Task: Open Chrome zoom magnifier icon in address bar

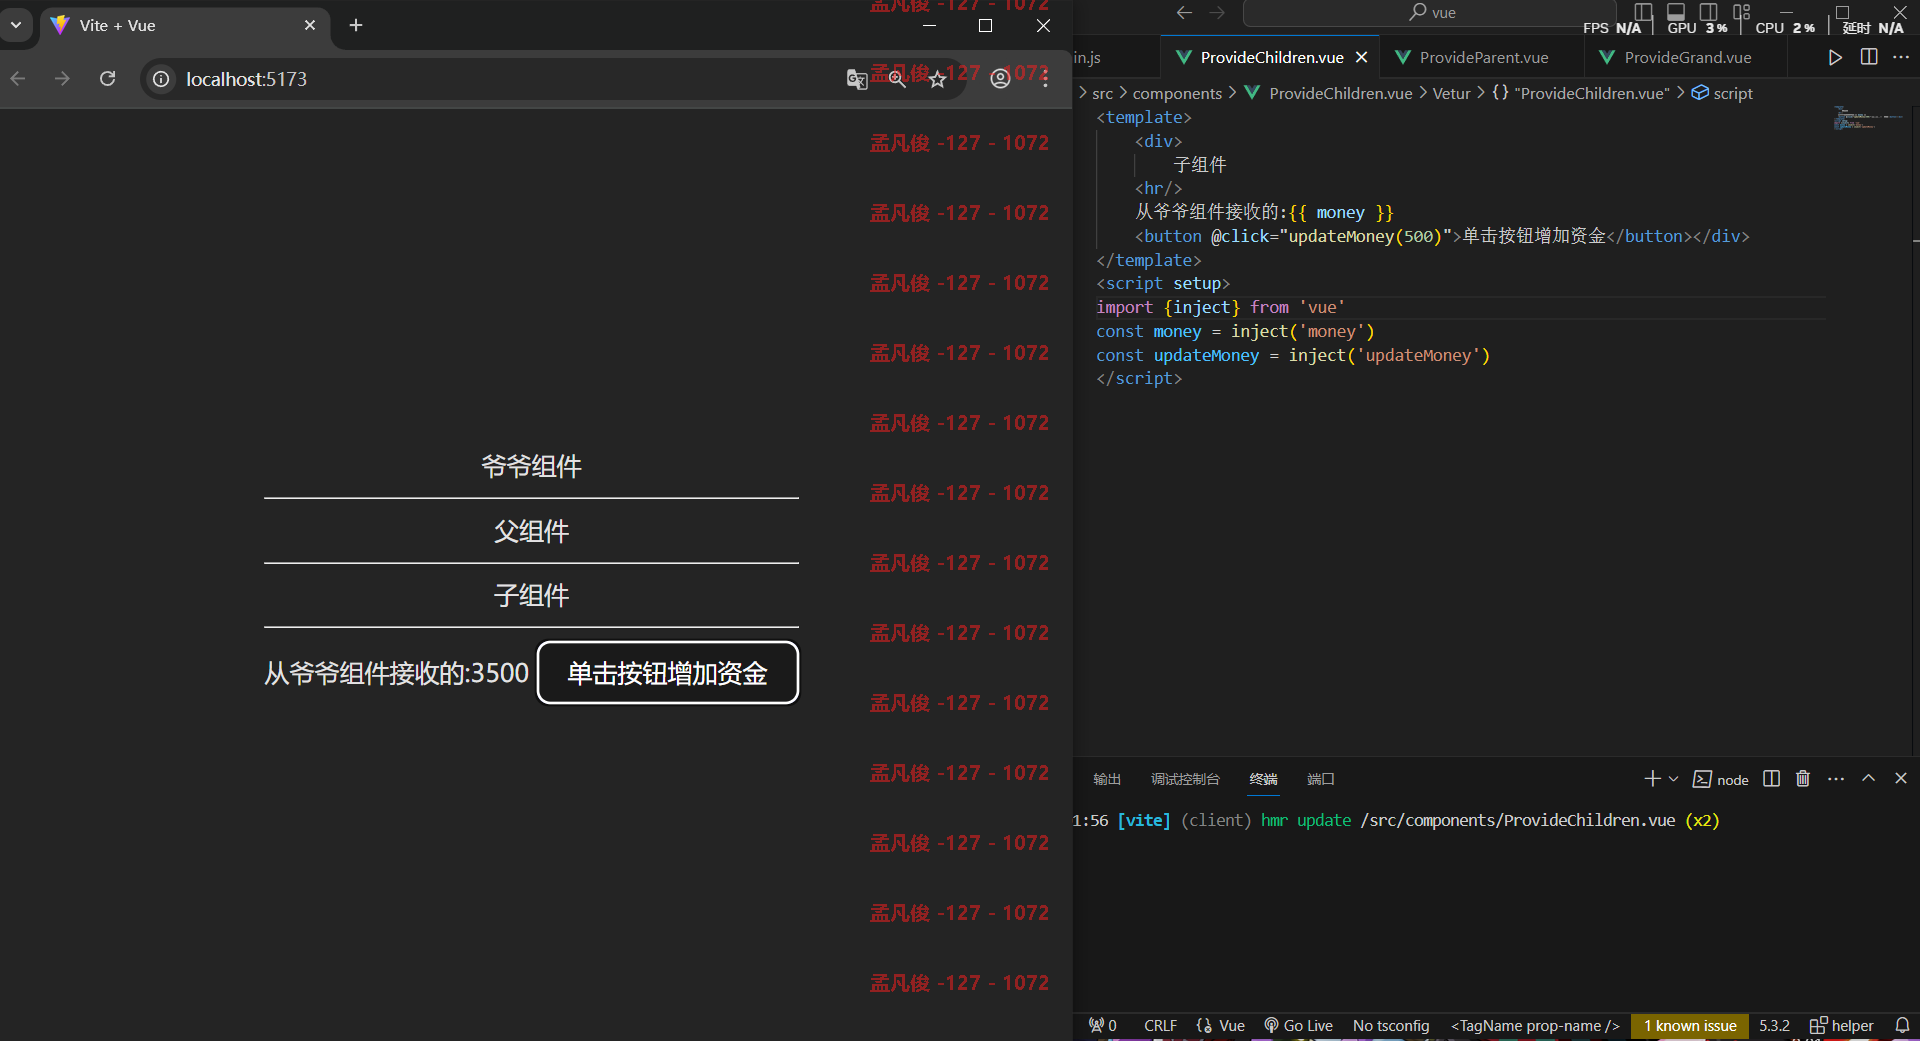Action: coord(897,79)
